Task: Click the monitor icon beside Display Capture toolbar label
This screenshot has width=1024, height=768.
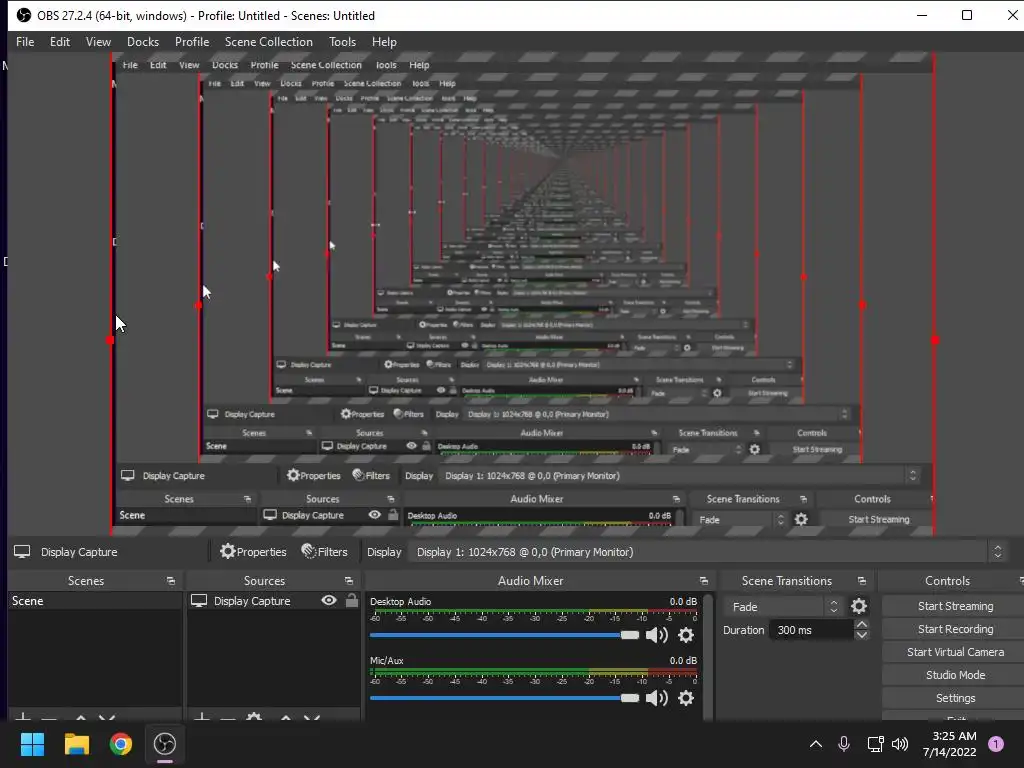Action: [x=22, y=552]
